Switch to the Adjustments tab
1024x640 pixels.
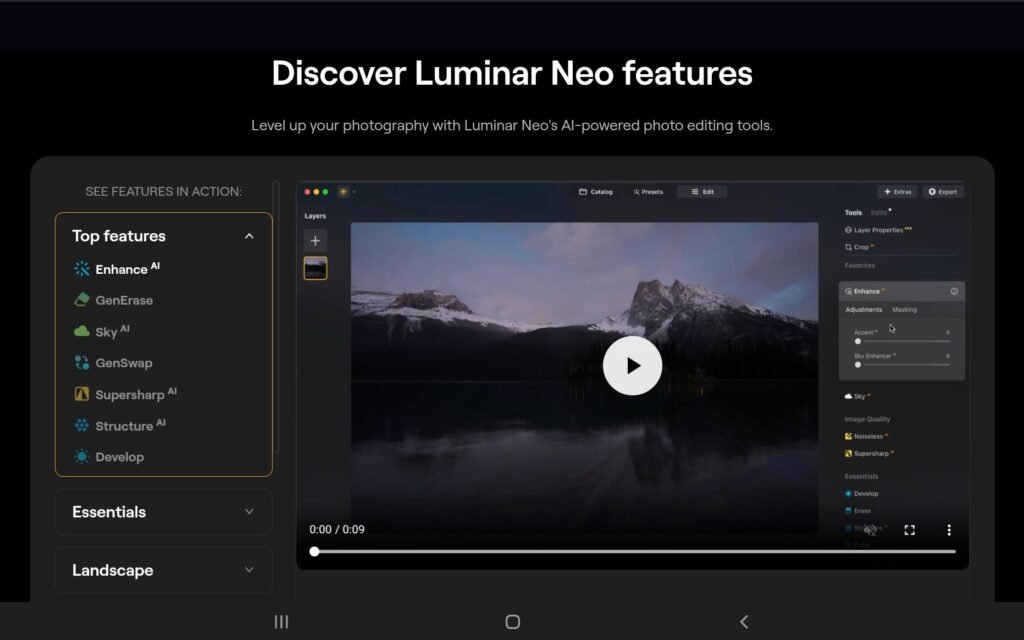[863, 310]
